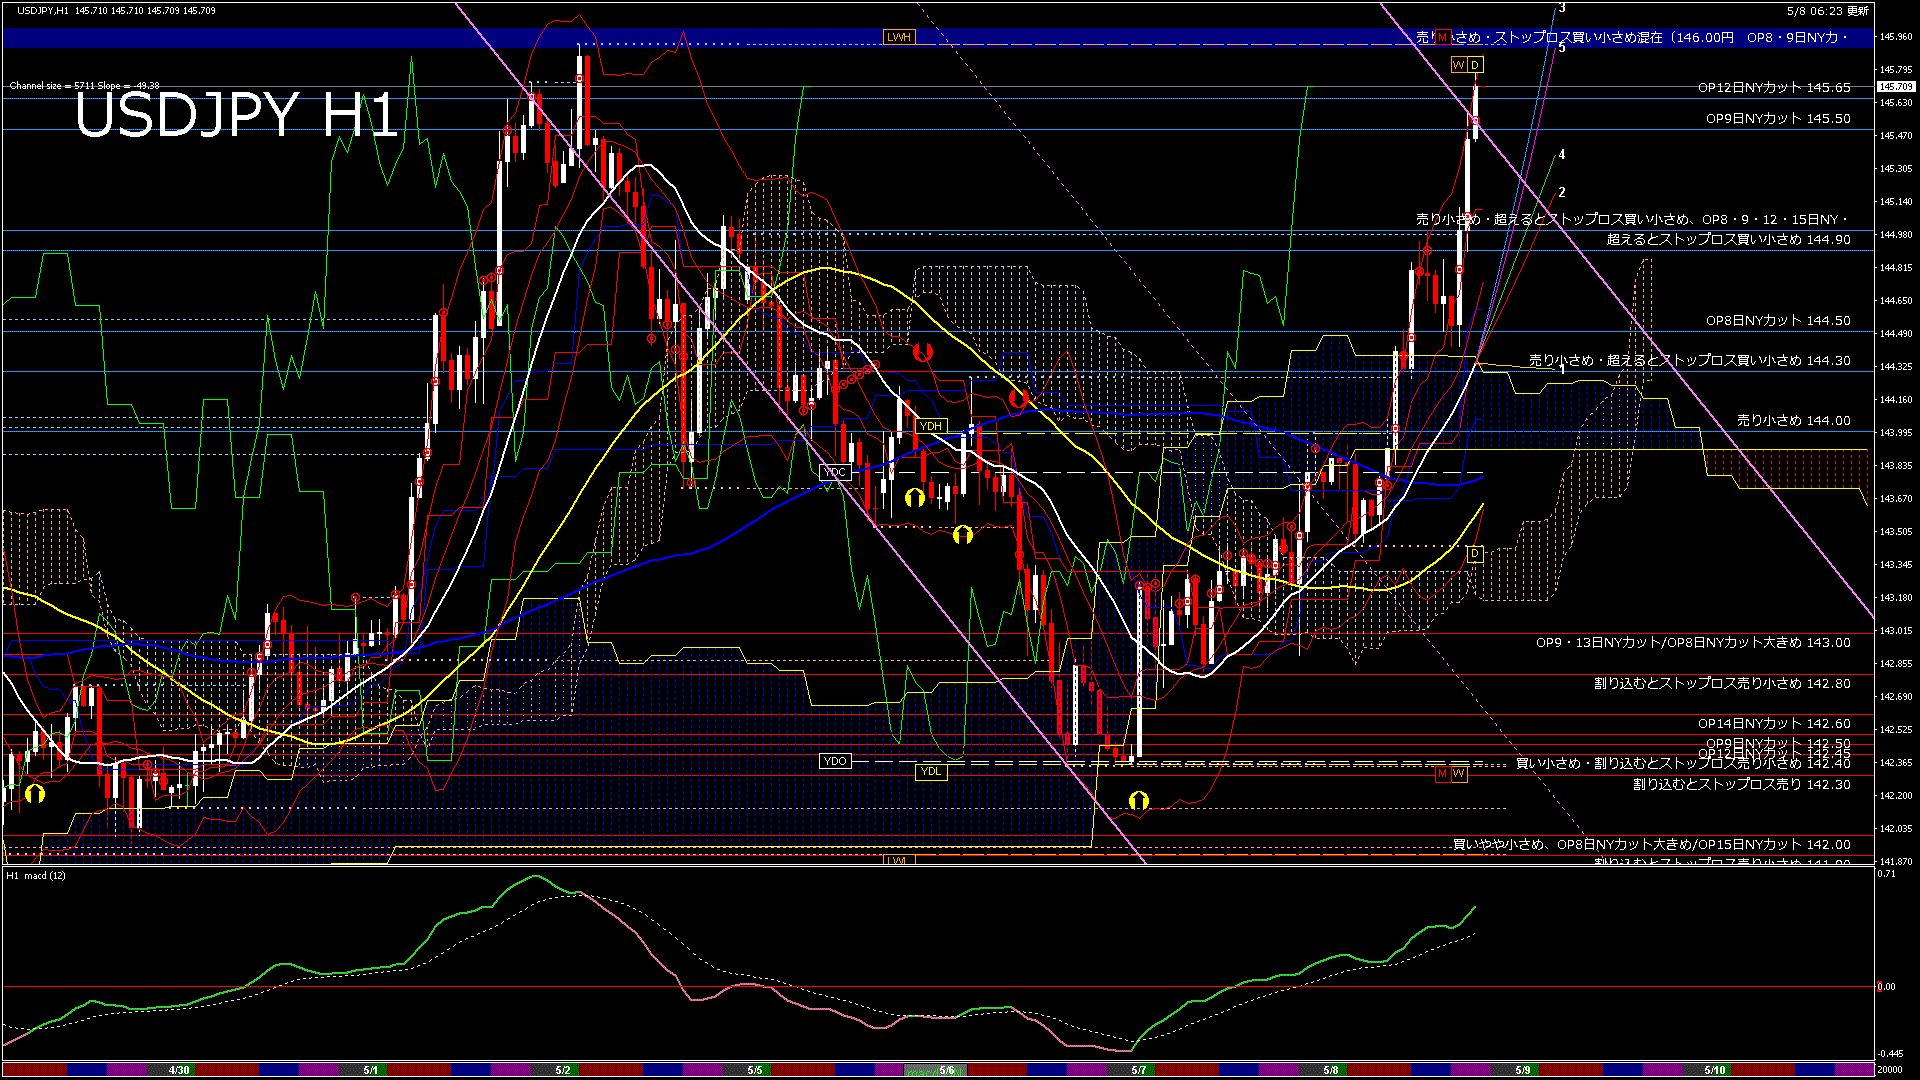
Task: Click fan line number 2
Action: [x=1562, y=193]
